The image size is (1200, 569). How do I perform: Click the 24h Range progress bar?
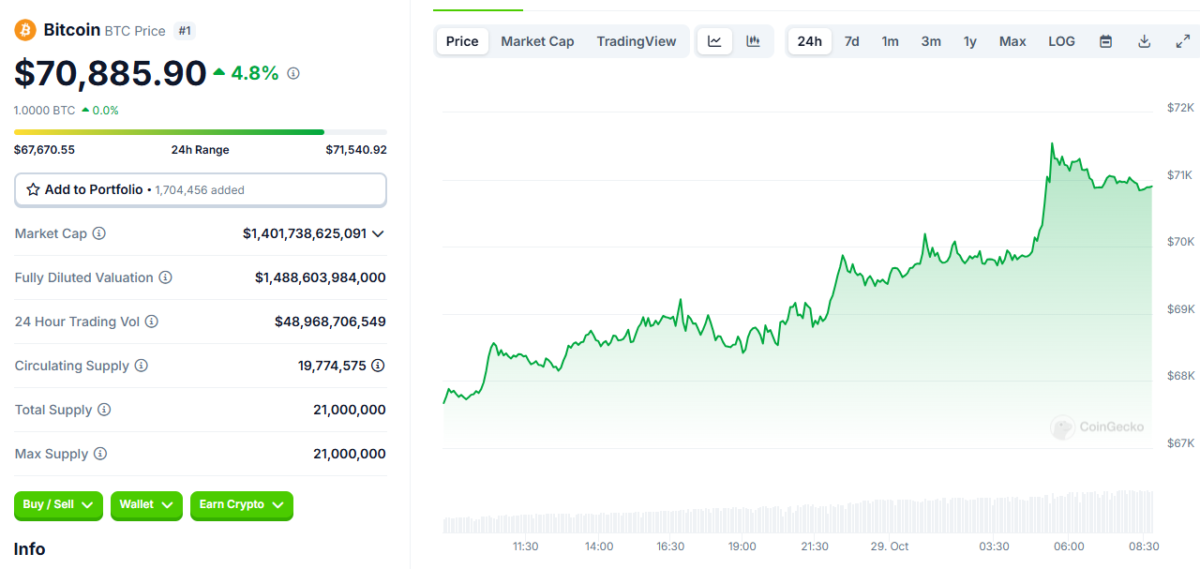(x=200, y=132)
